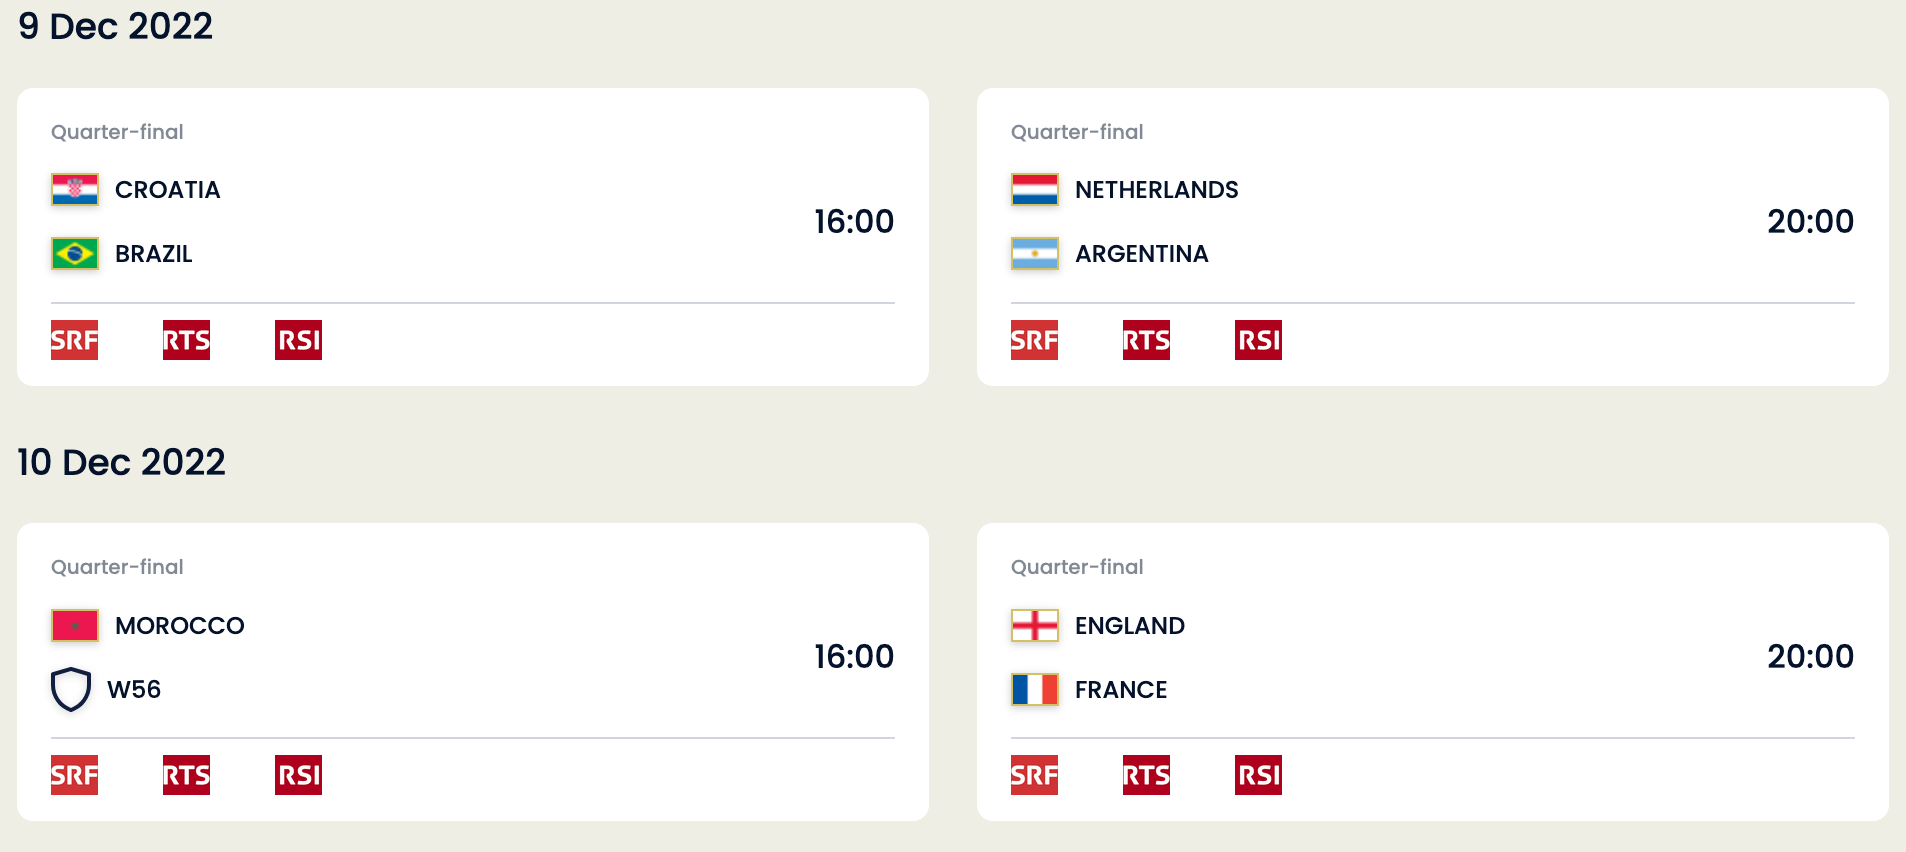Click the 16:00 Morocco match kickoff time
Screen dimensions: 1906x852
854,657
